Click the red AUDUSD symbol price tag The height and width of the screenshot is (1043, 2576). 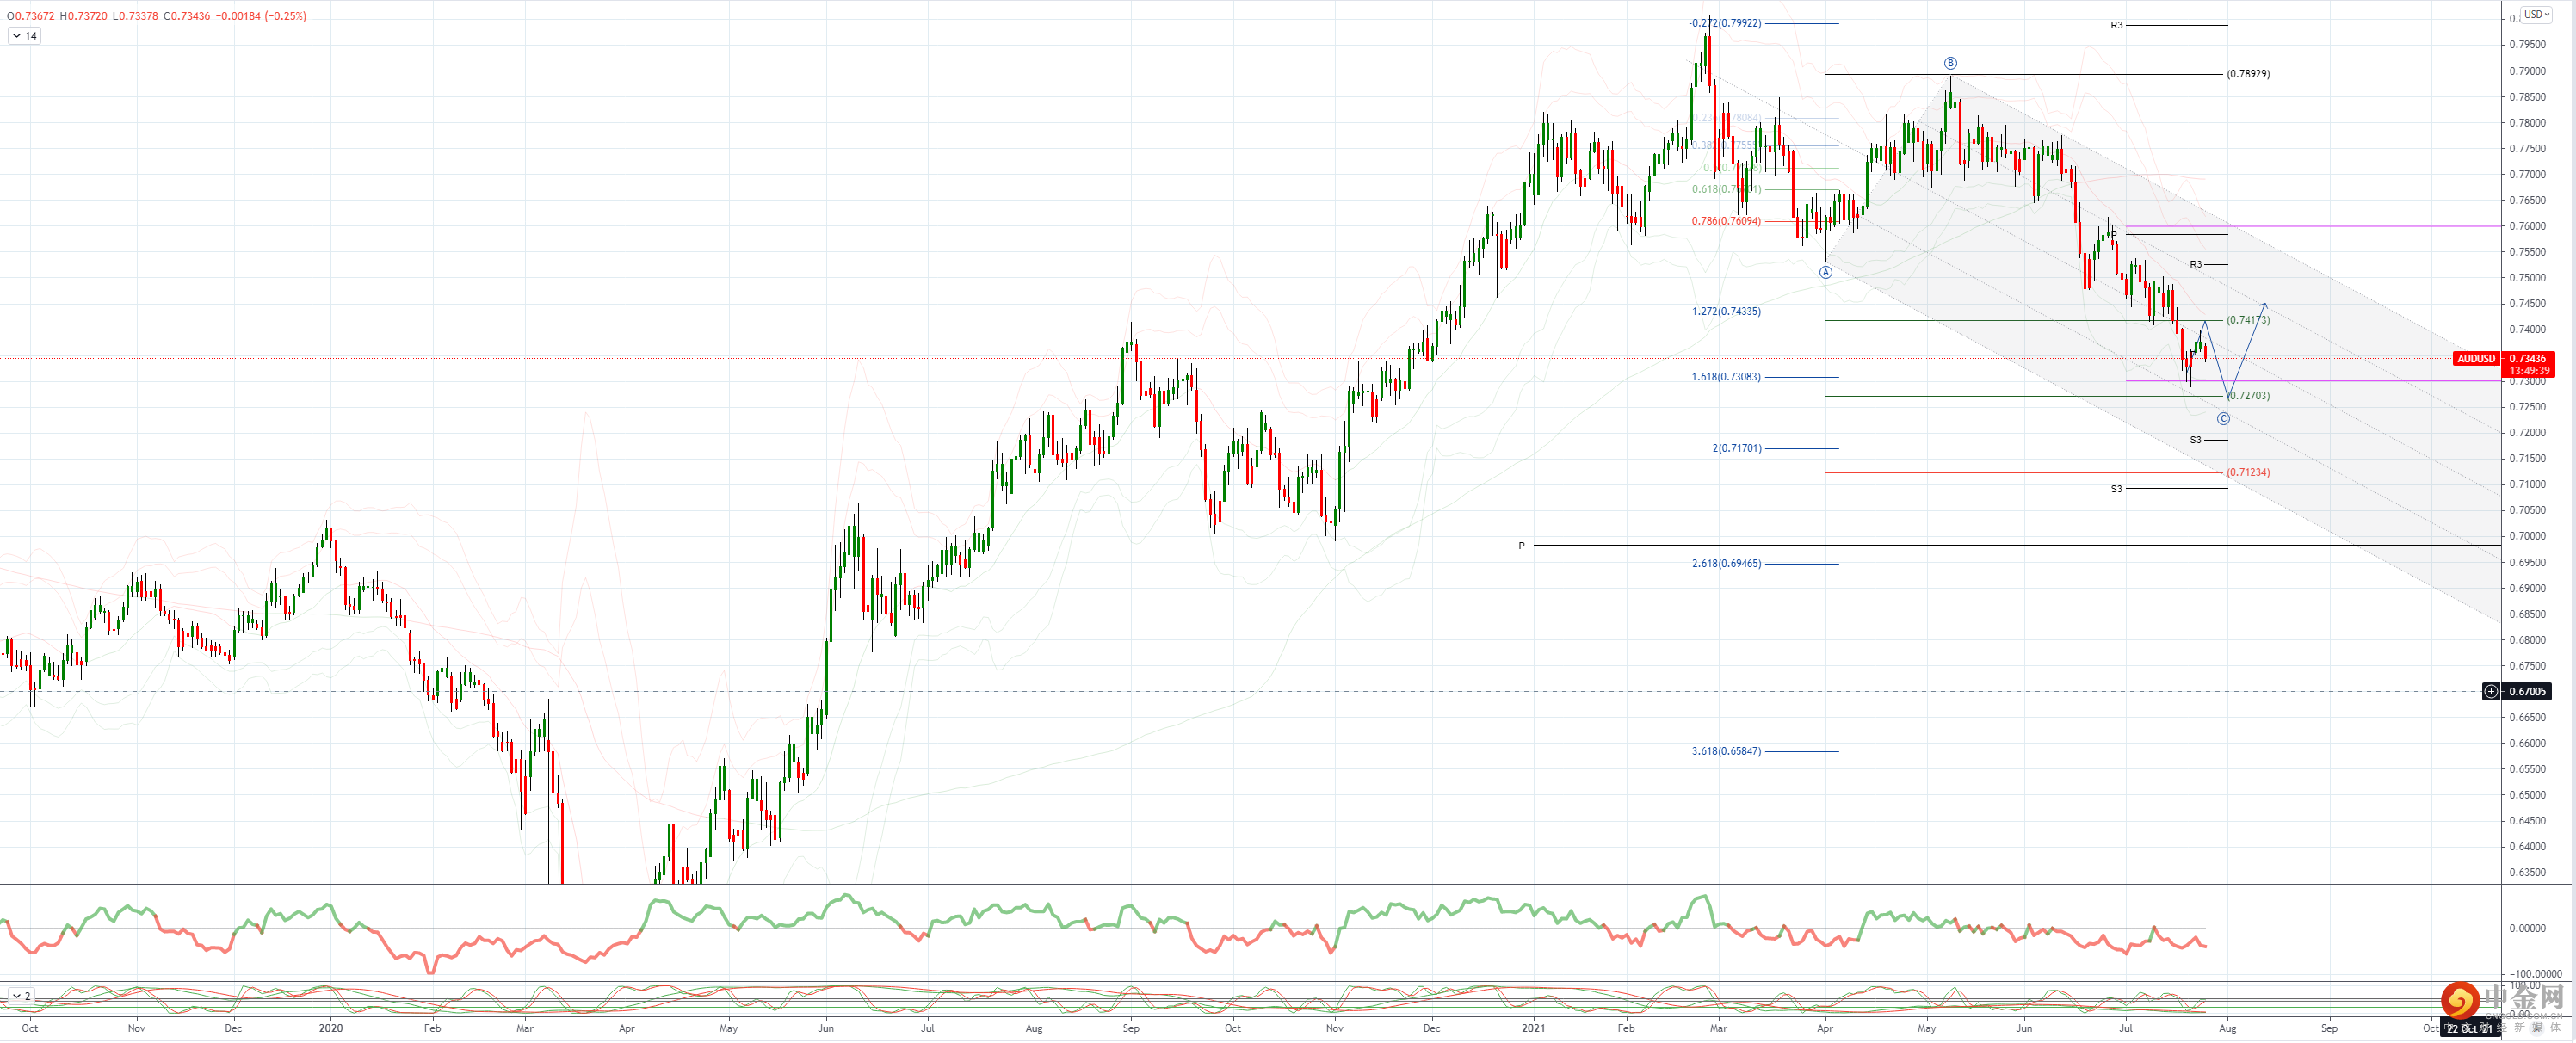[x=2476, y=359]
